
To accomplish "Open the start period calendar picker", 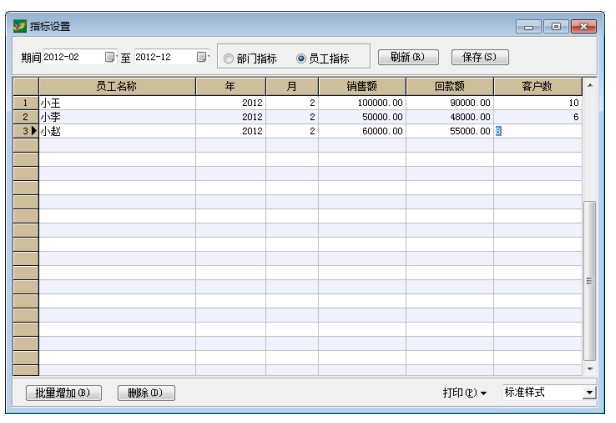I will point(110,57).
